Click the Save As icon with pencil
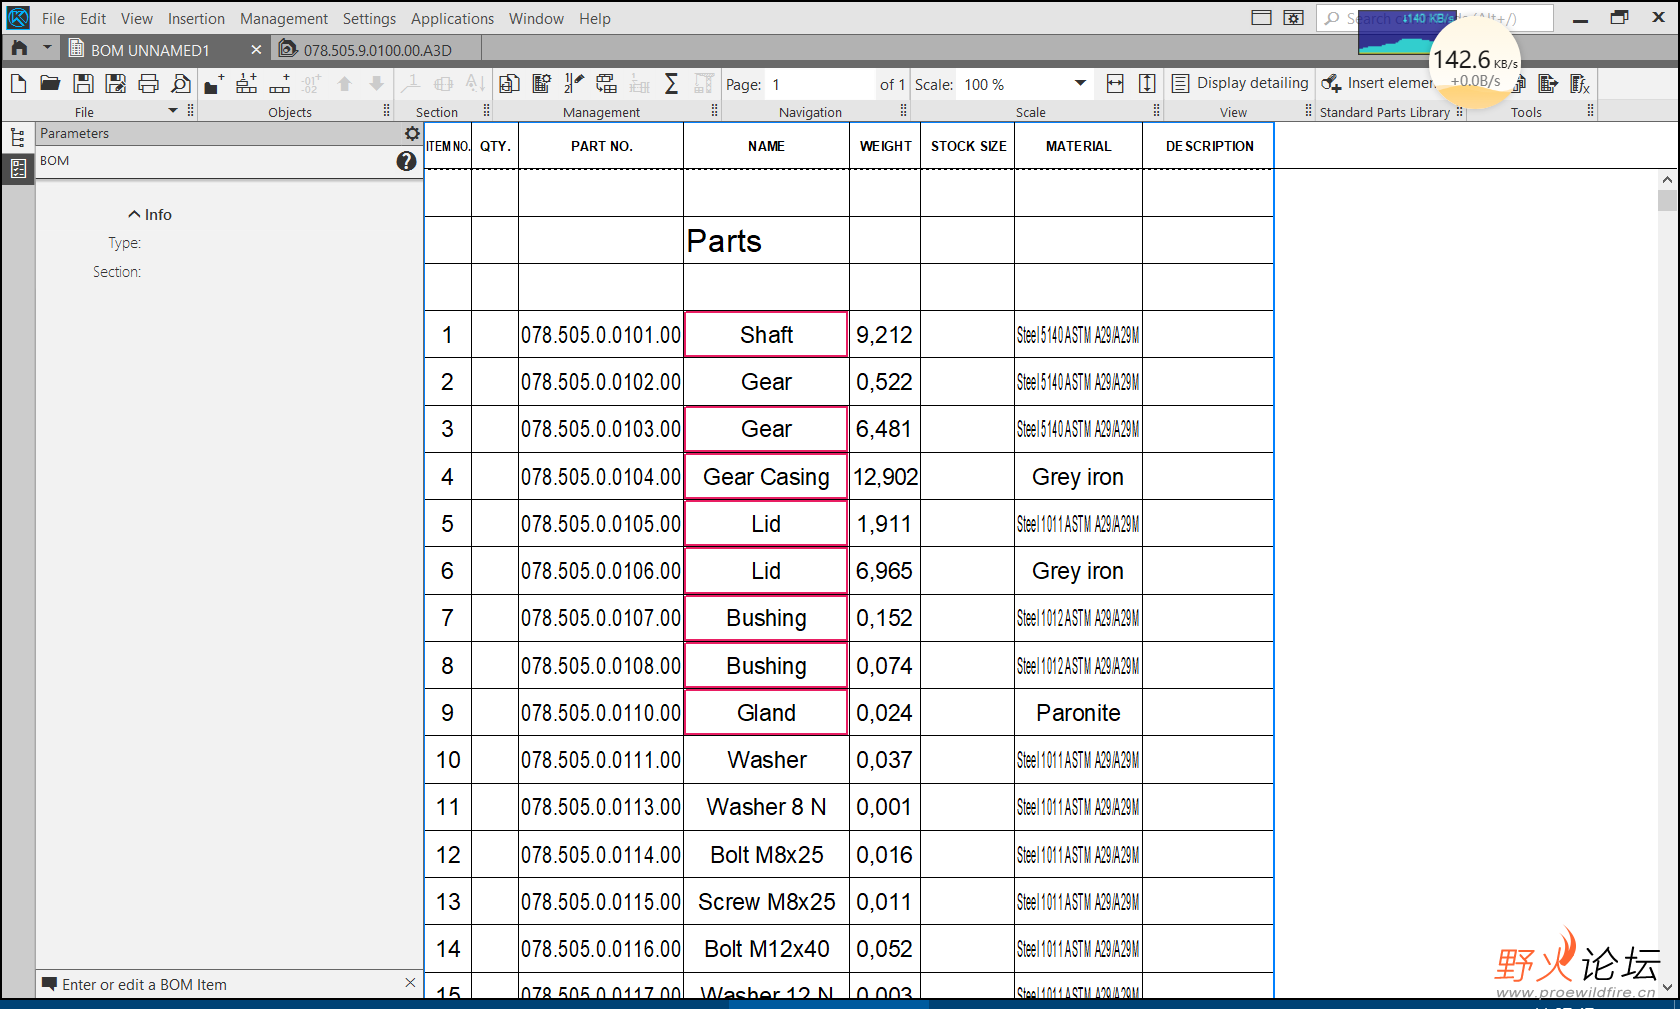Image resolution: width=1680 pixels, height=1009 pixels. (x=116, y=84)
